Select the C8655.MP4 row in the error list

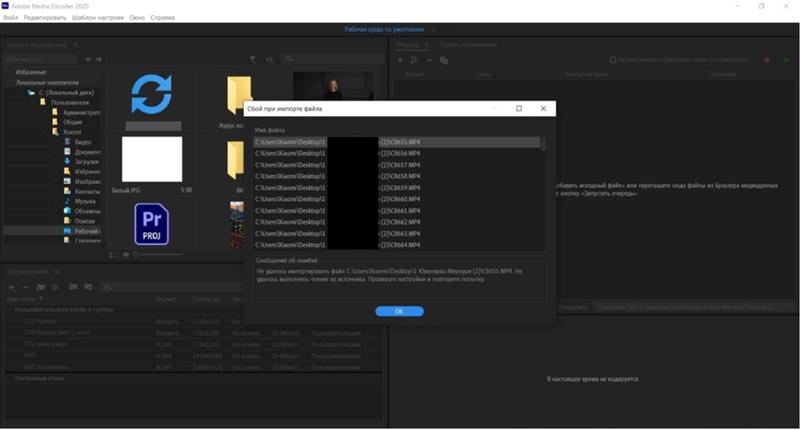coord(396,142)
